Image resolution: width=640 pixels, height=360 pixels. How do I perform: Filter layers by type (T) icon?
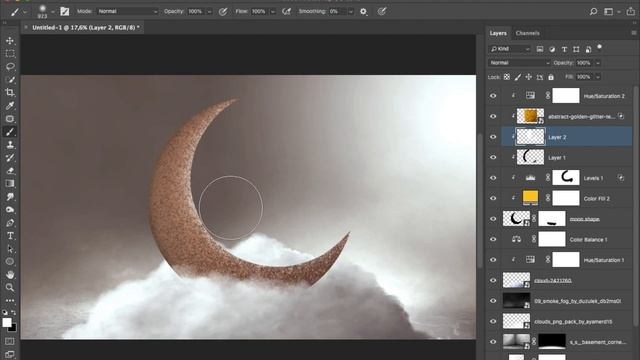[564, 49]
